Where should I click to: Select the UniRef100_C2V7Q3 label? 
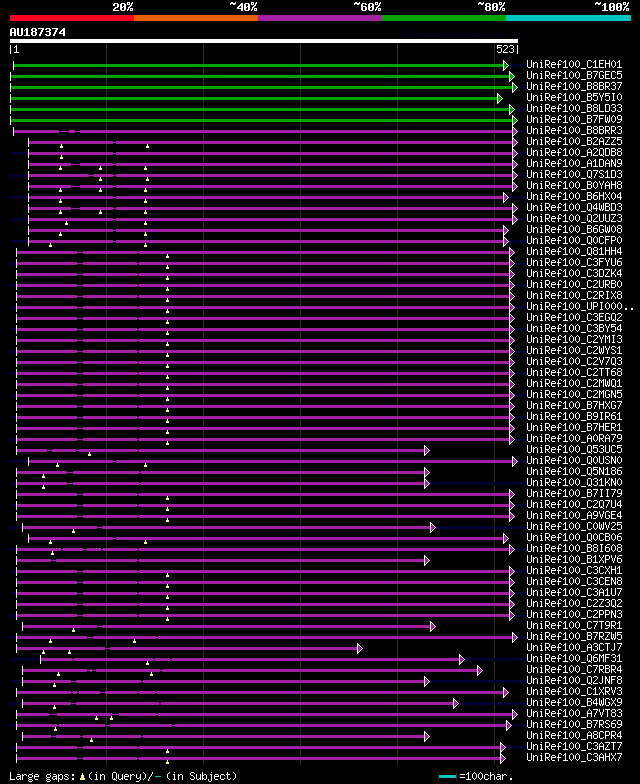pos(574,362)
